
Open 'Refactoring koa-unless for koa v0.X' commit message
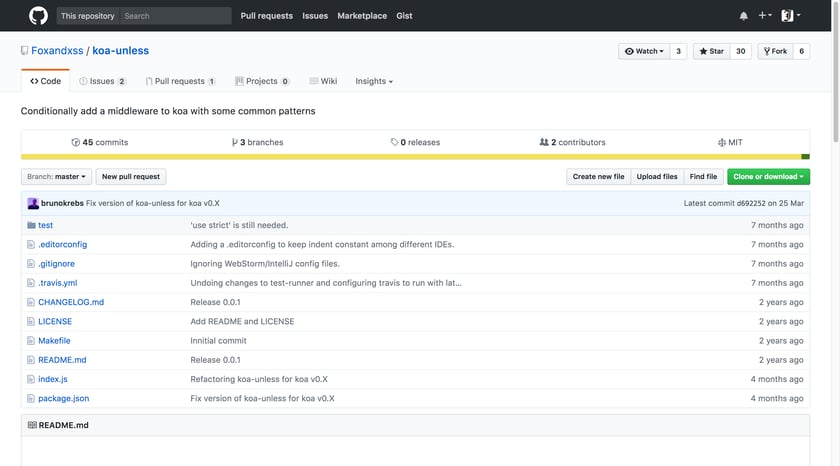[259, 379]
